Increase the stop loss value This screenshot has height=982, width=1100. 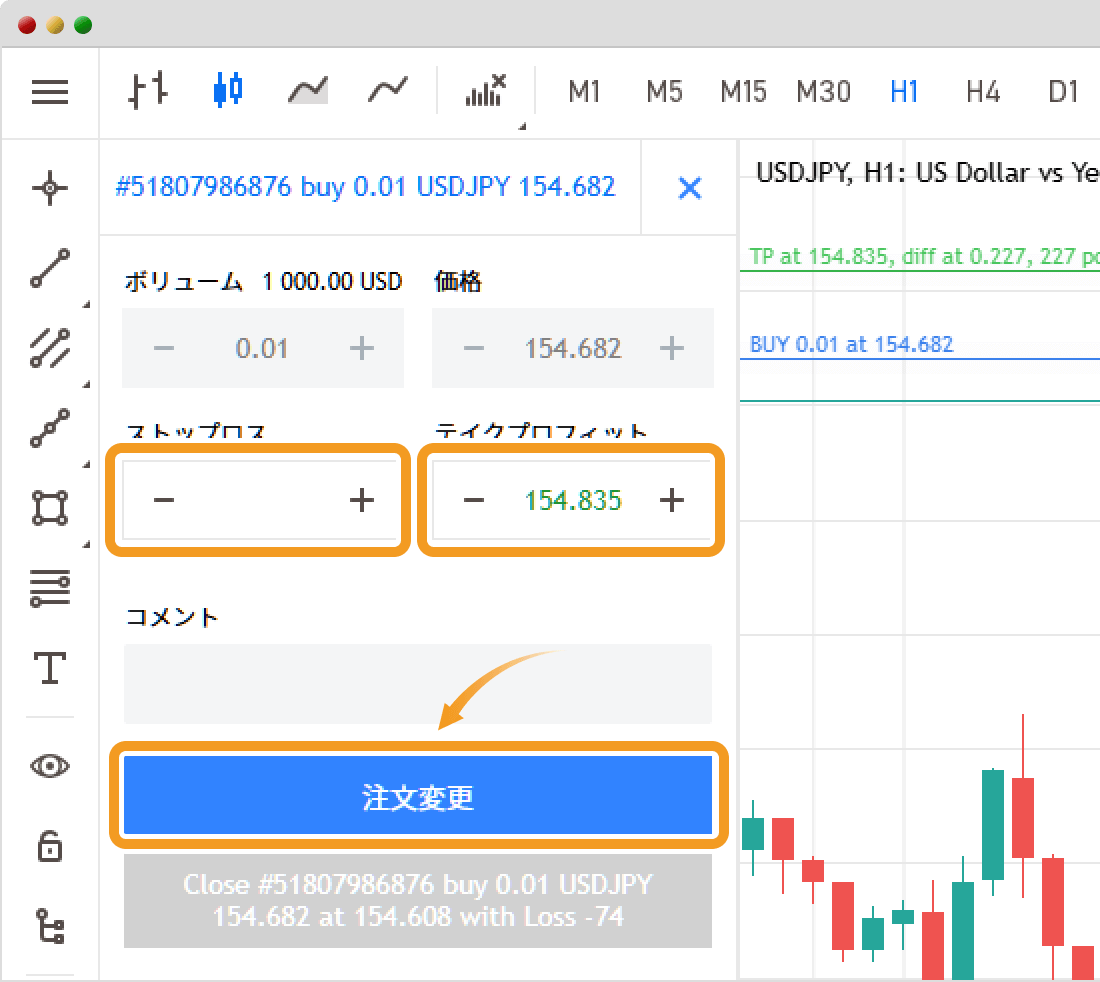click(x=362, y=500)
